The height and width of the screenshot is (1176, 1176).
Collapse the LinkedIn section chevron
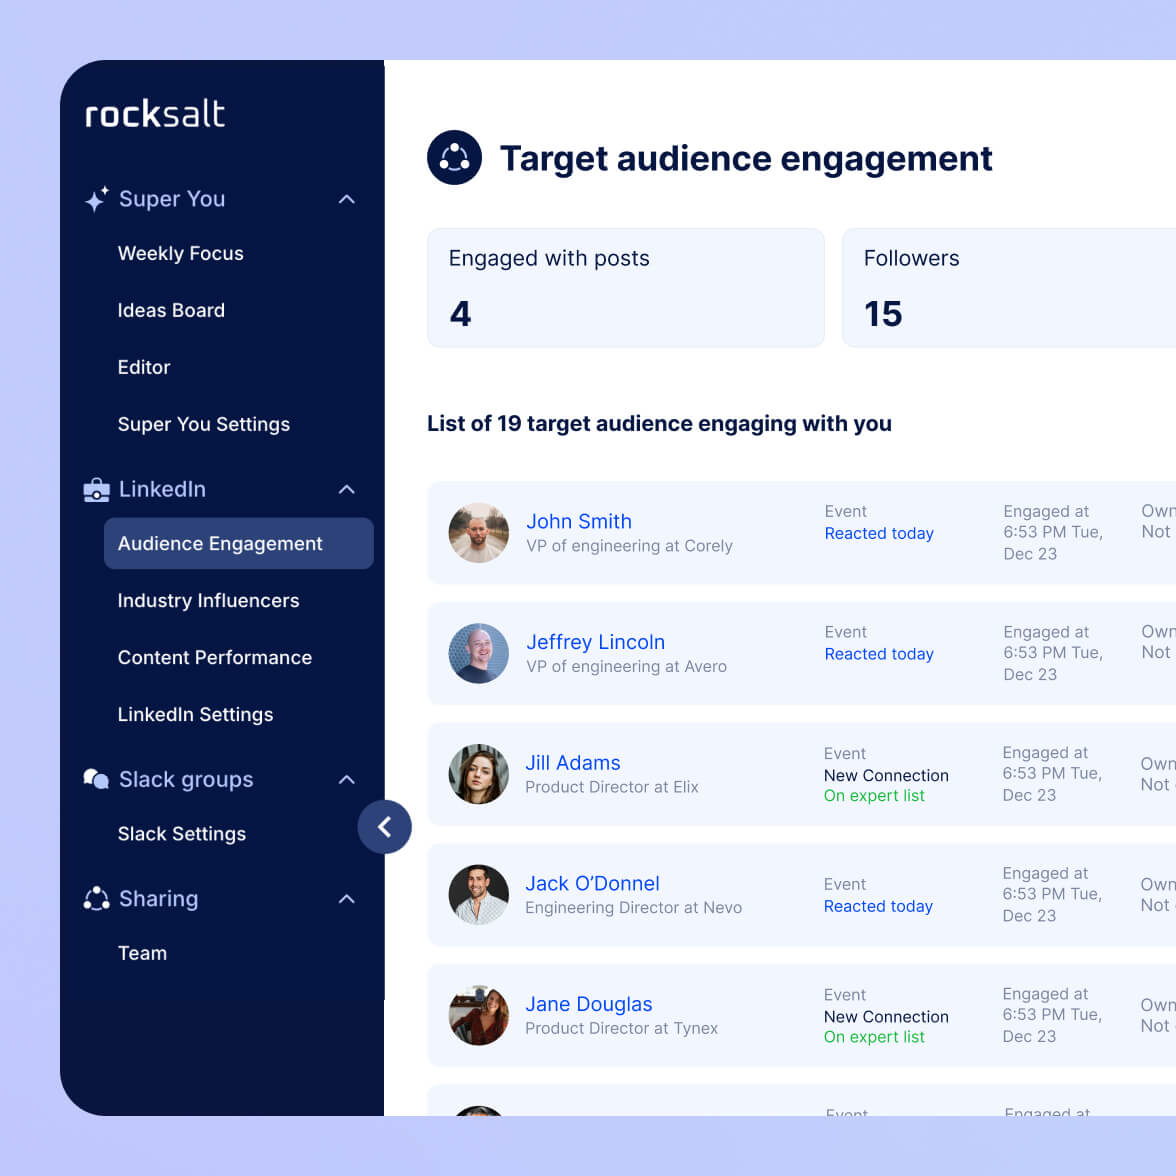point(347,490)
